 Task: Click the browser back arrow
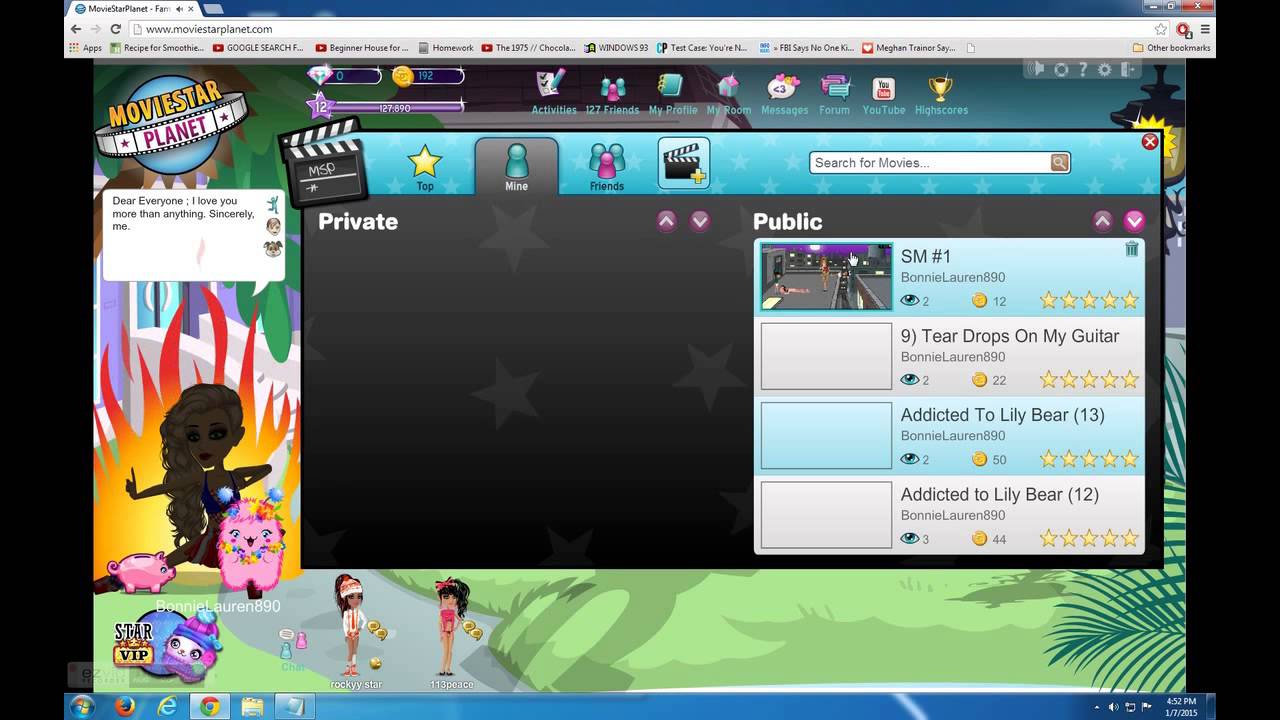pyautogui.click(x=76, y=29)
